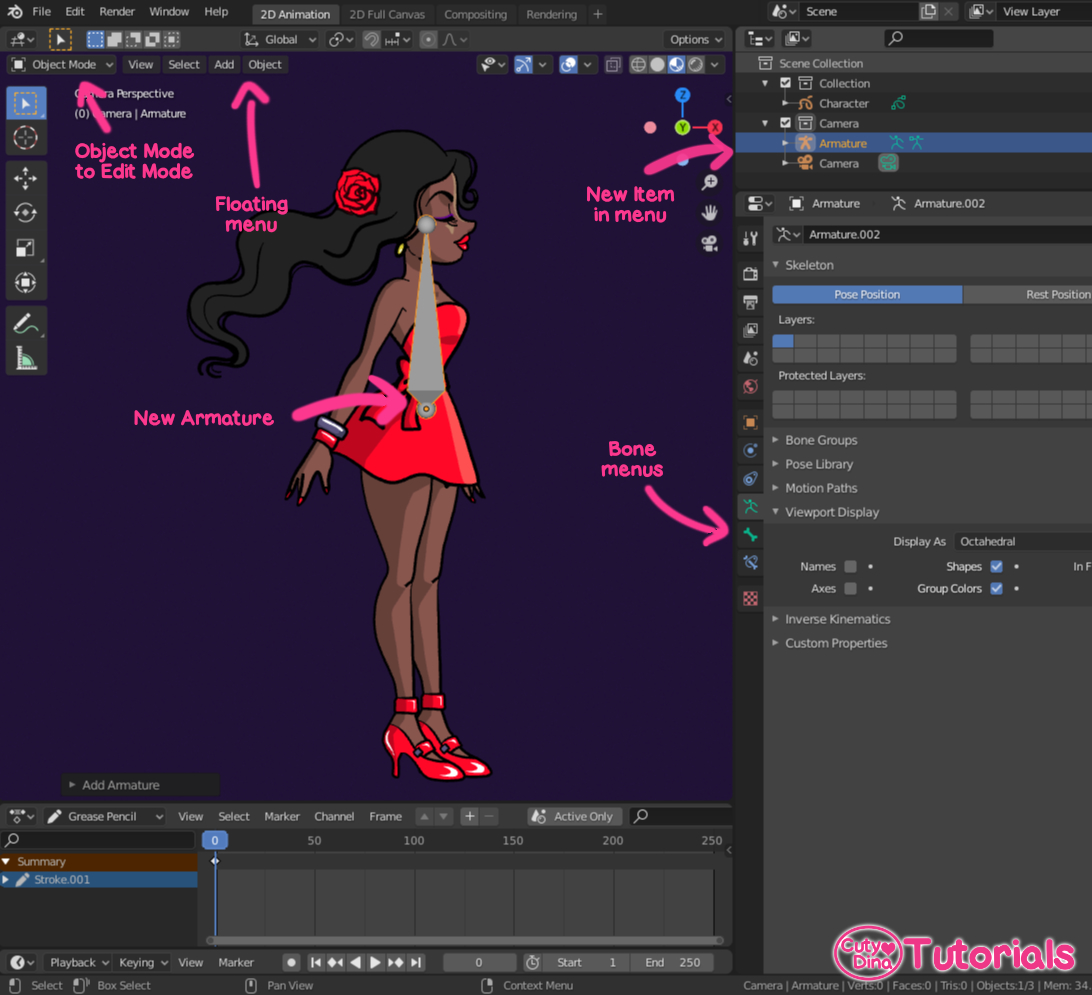Click the Outliner search field
Viewport: 1092px width, 995px height.
tap(937, 37)
